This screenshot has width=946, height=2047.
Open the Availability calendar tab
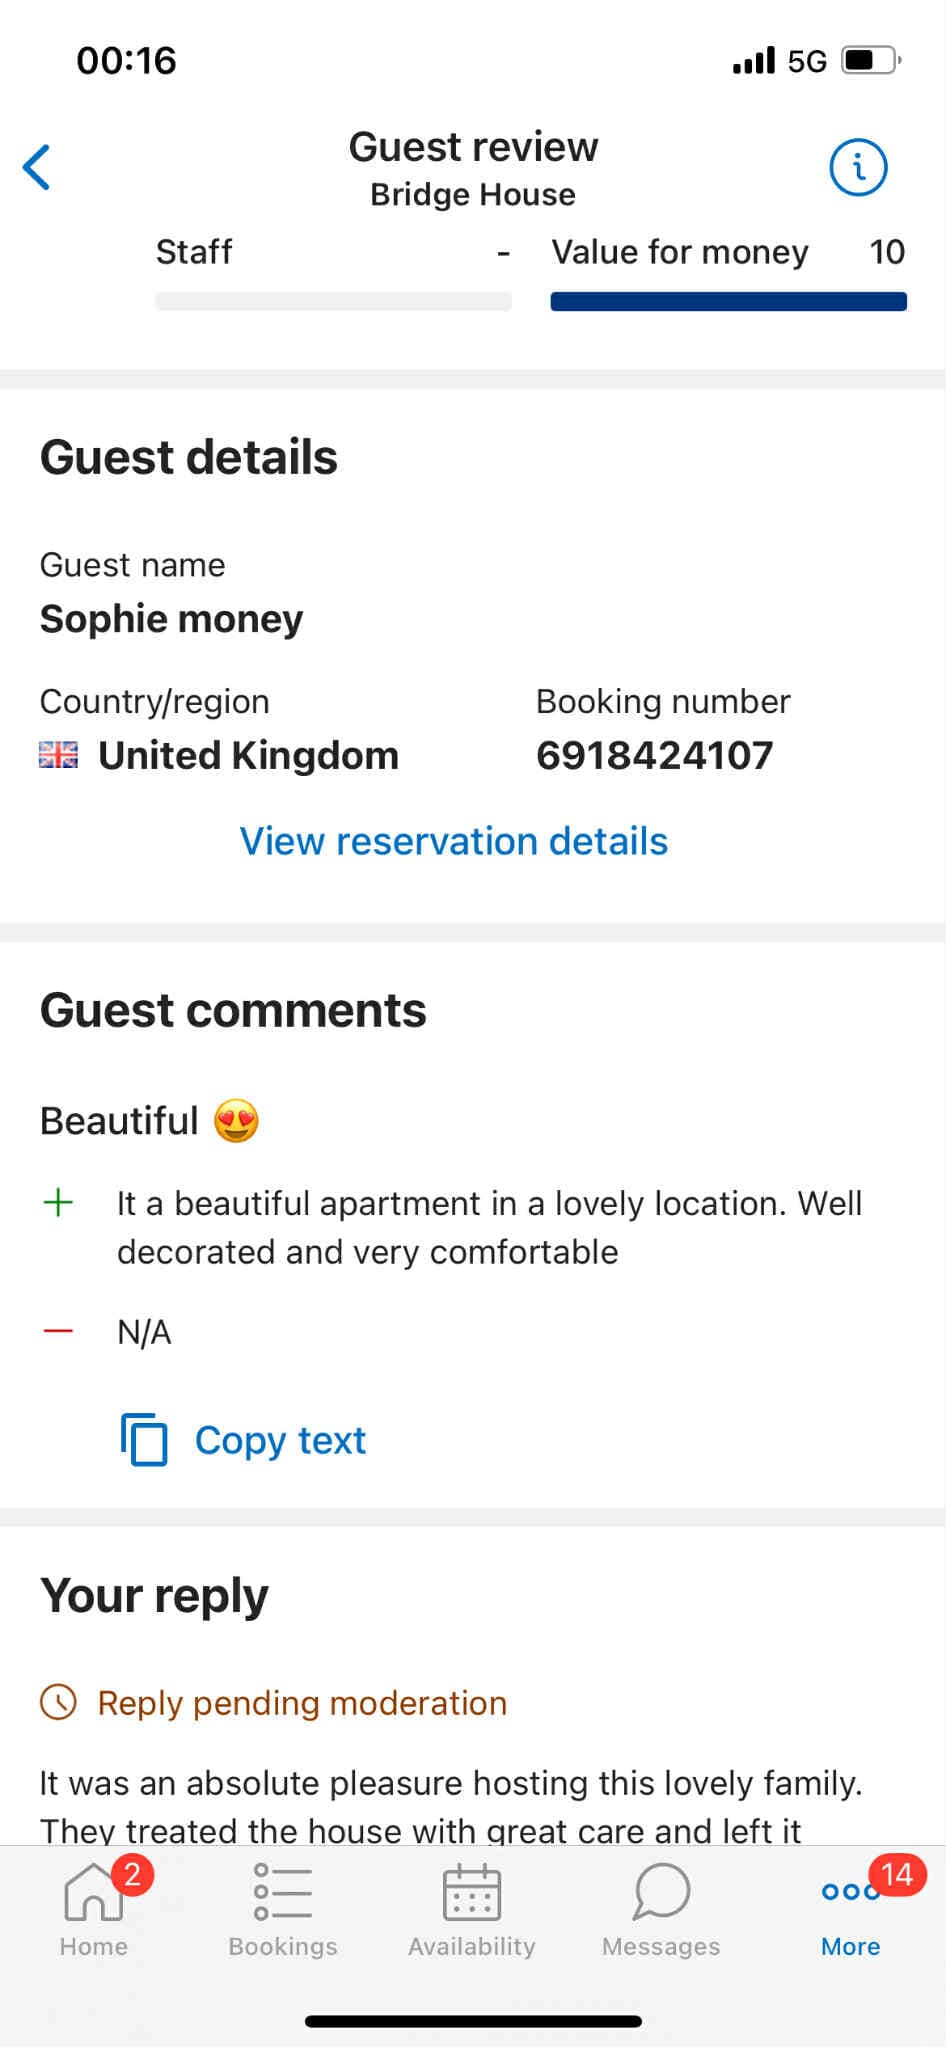click(472, 1907)
